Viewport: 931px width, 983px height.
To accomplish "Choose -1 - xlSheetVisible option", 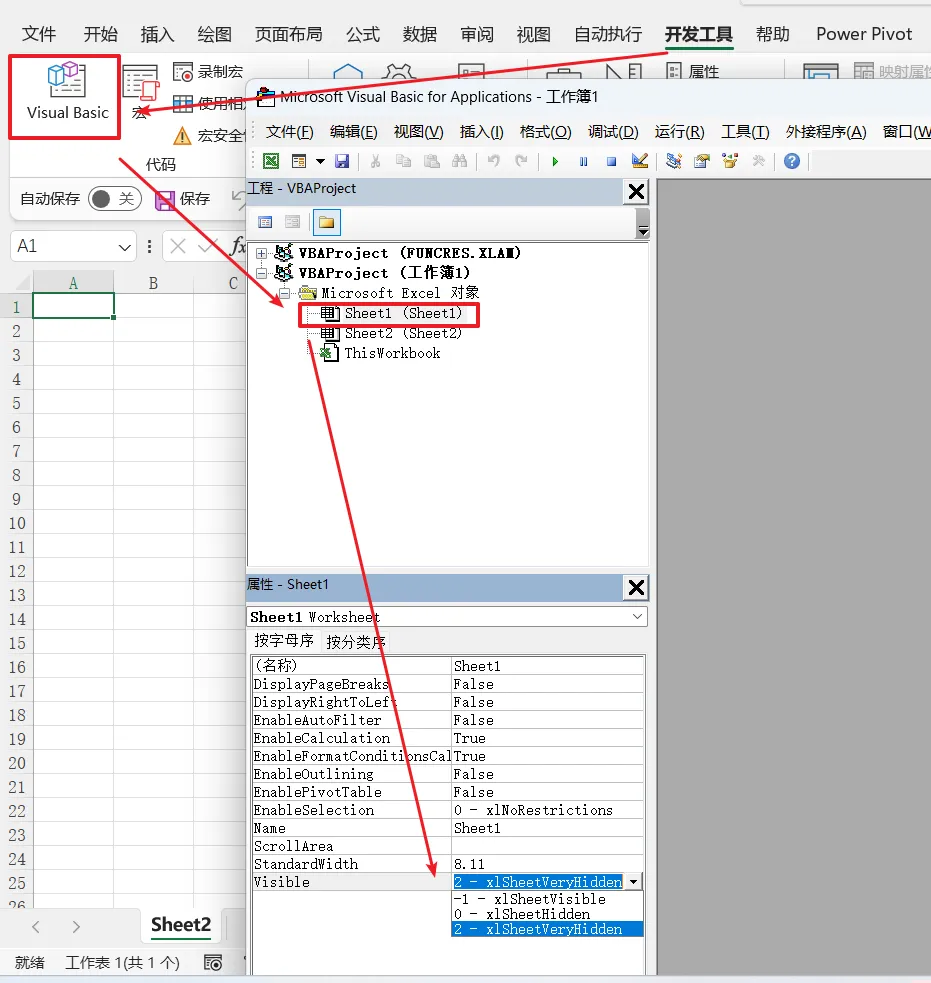I will click(x=547, y=899).
